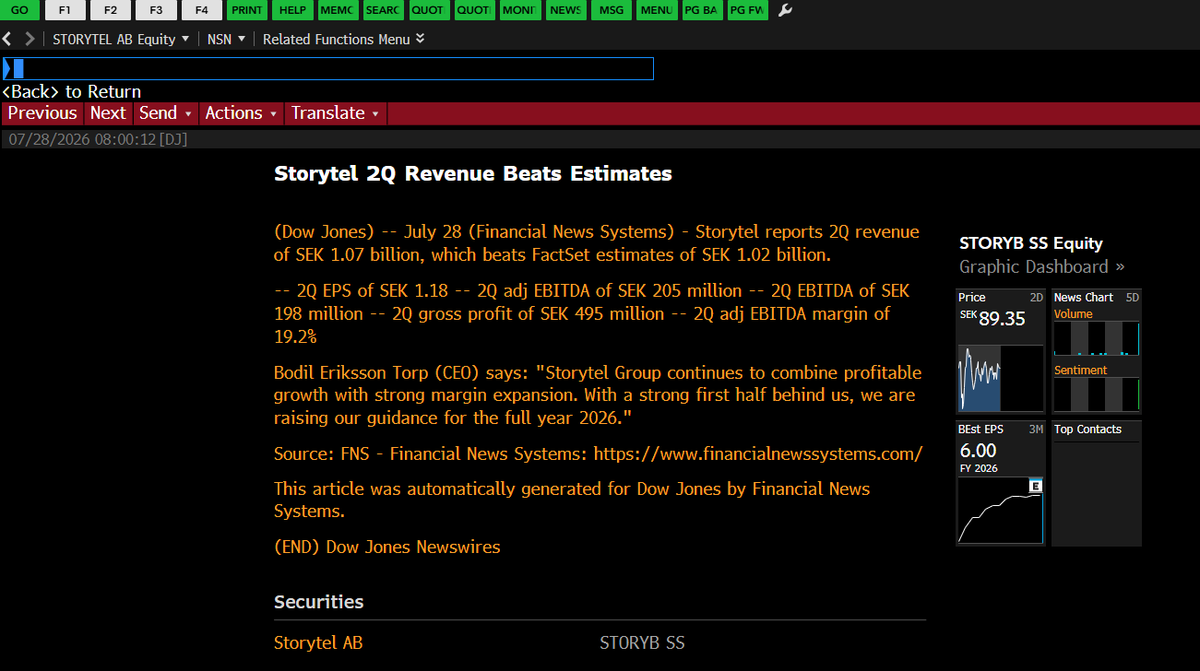The width and height of the screenshot is (1200, 671).
Task: Open the News Chart tile
Action: (1096, 350)
